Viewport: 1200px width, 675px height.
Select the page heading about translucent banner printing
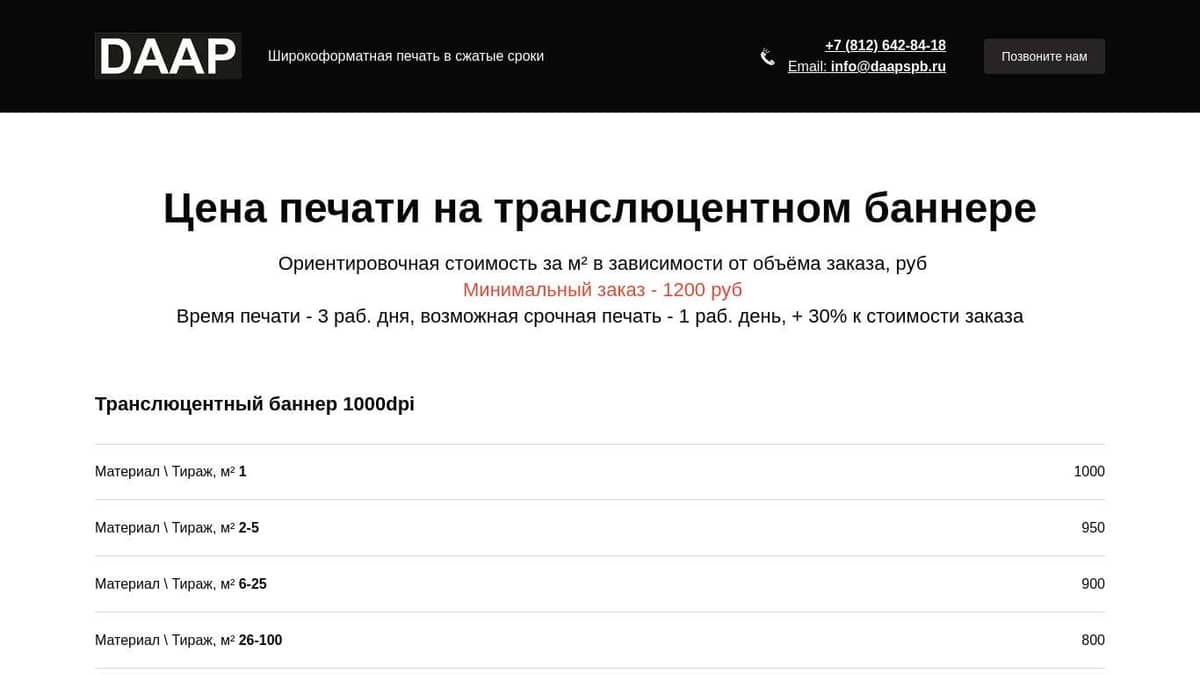[600, 208]
